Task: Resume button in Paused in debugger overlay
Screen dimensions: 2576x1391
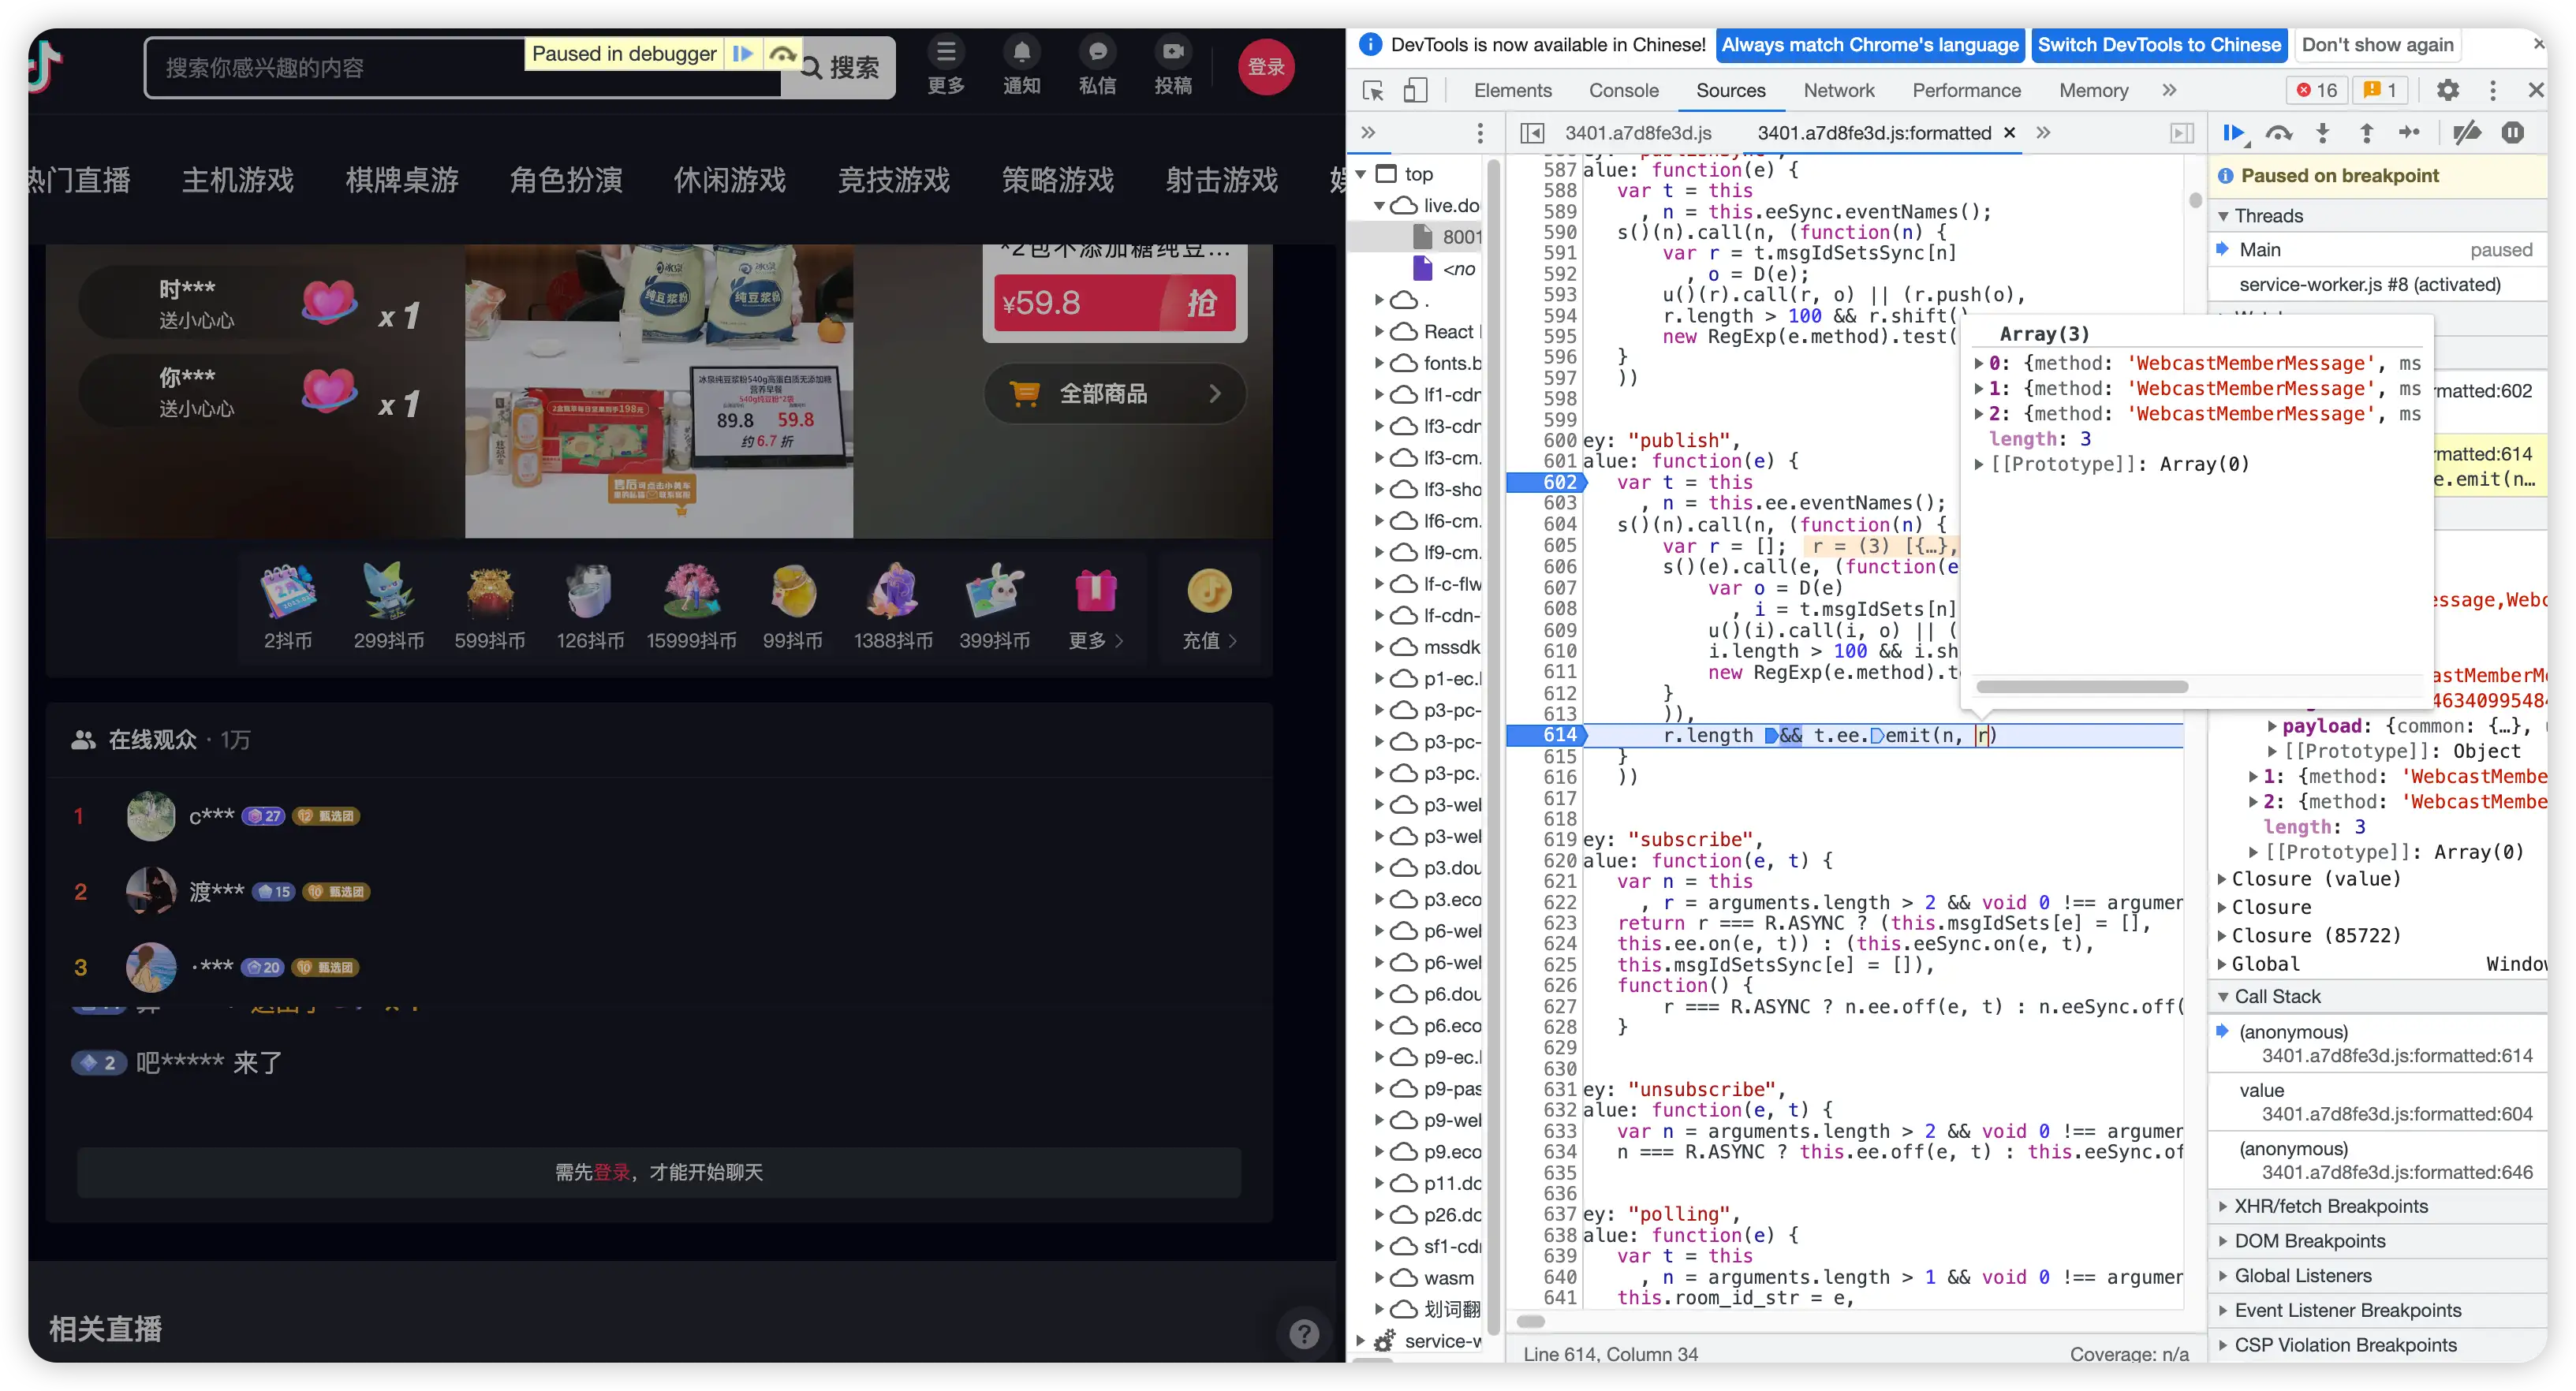Action: click(x=742, y=54)
